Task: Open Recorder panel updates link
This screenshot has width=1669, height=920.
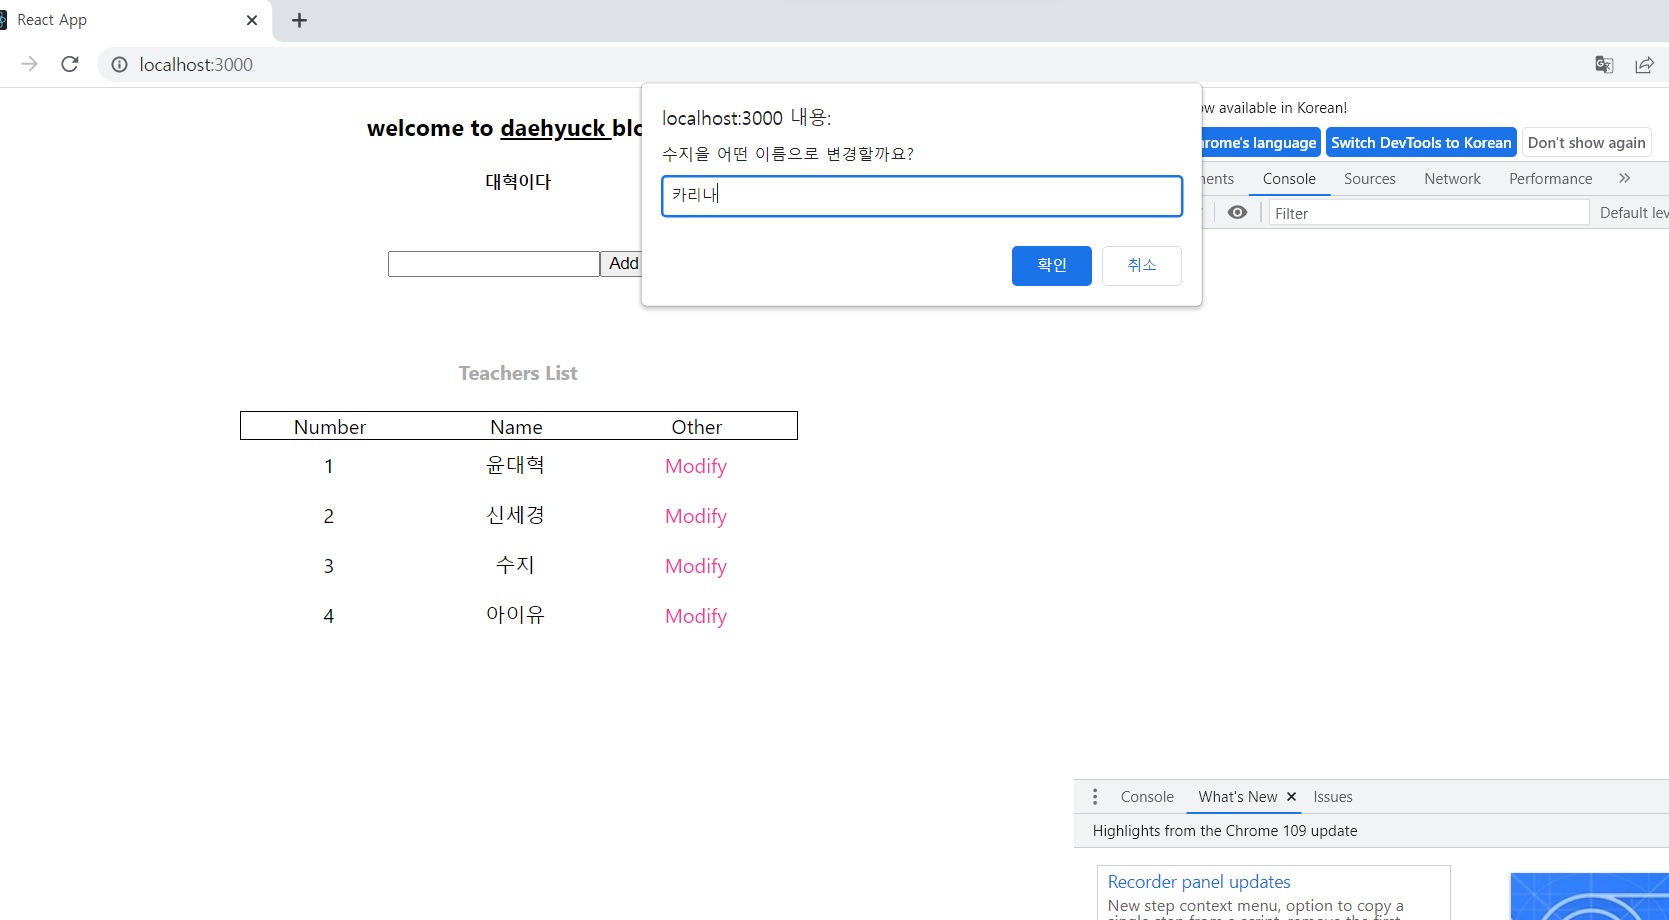Action: pos(1199,882)
